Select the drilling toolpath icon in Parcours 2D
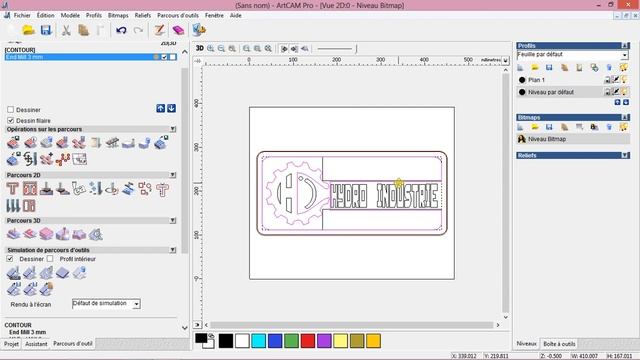Image resolution: width=640 pixels, height=360 pixels. pyautogui.click(x=95, y=189)
